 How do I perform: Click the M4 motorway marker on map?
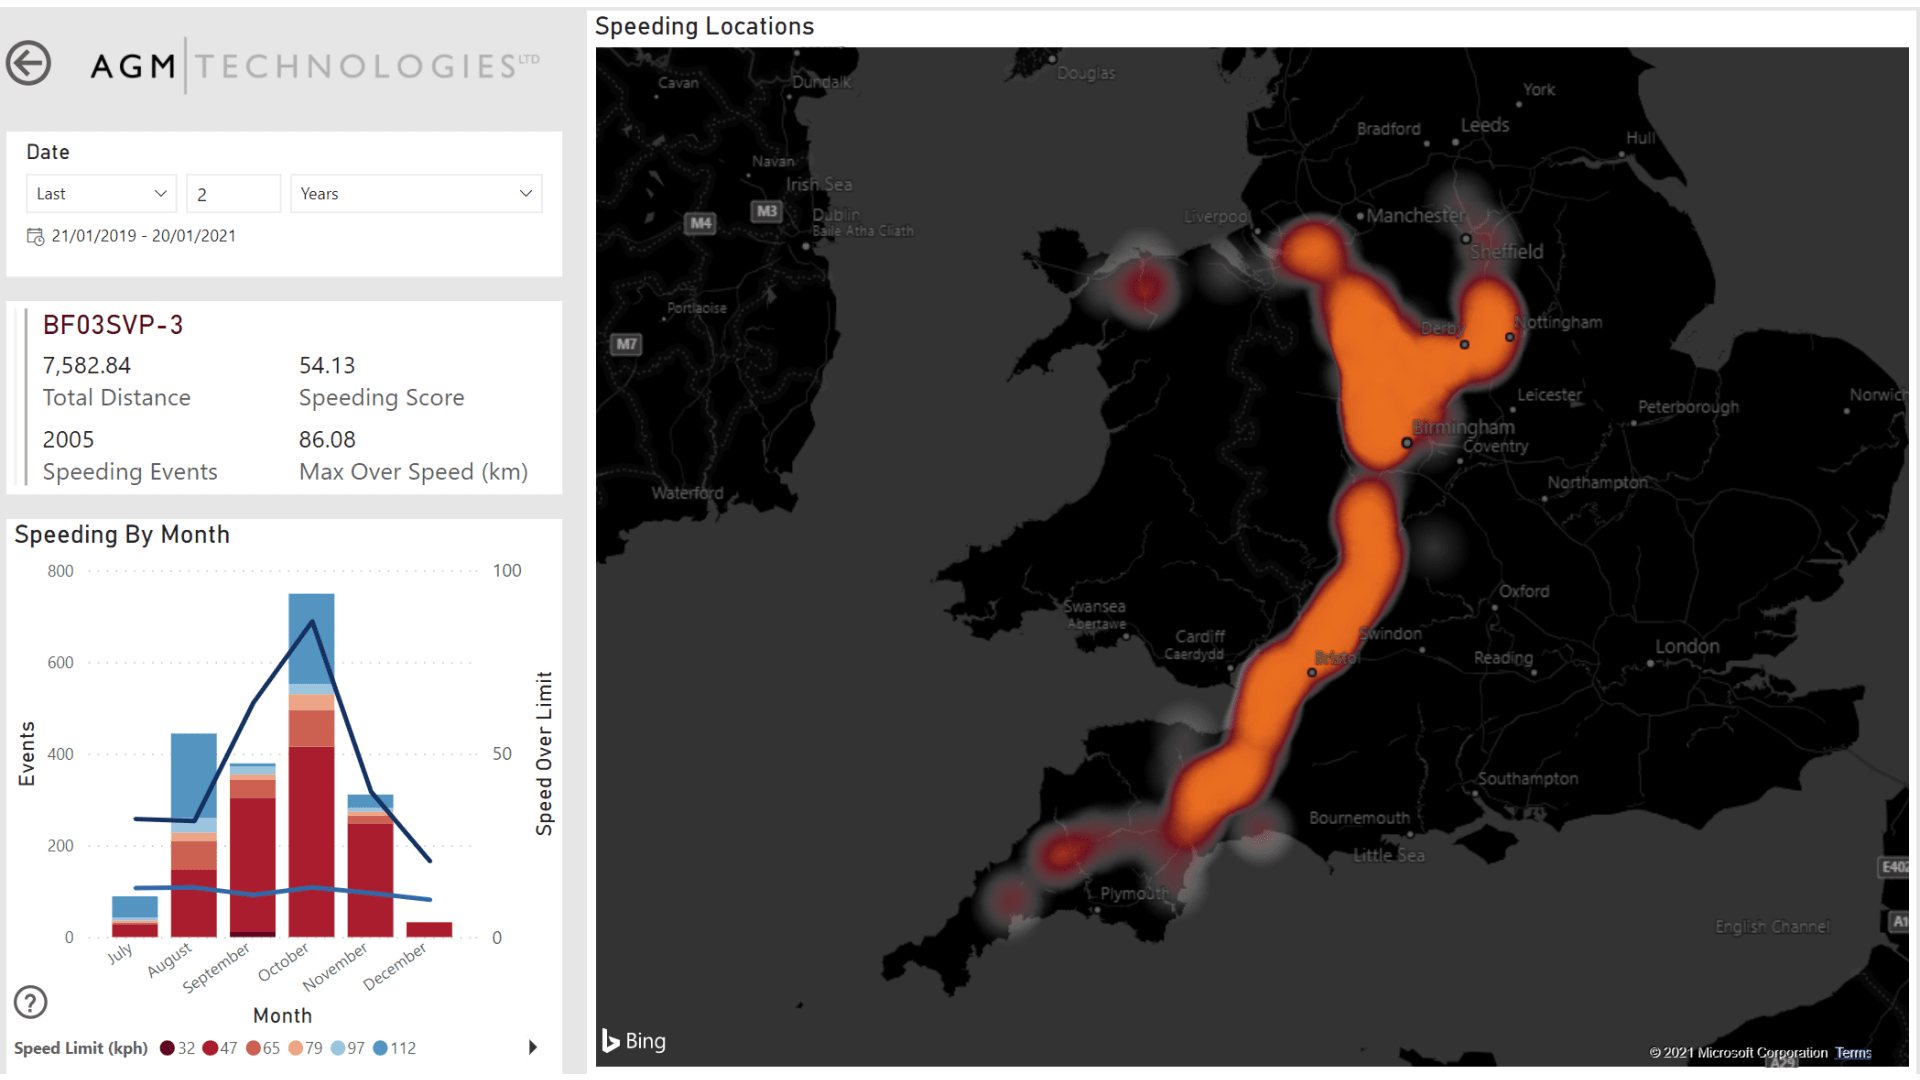(x=701, y=223)
